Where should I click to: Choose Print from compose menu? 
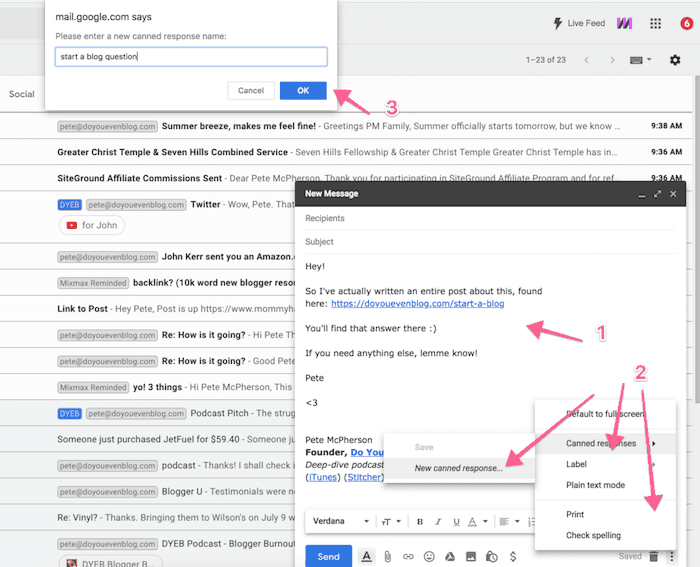tap(605, 514)
